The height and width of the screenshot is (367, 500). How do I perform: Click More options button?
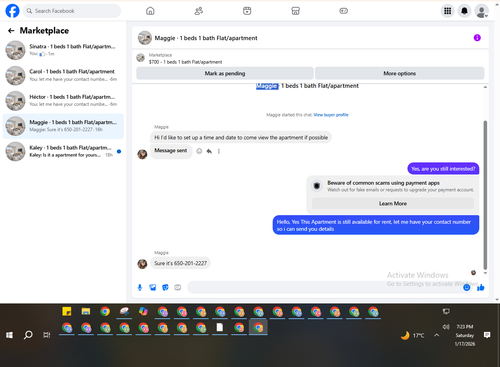coord(399,73)
